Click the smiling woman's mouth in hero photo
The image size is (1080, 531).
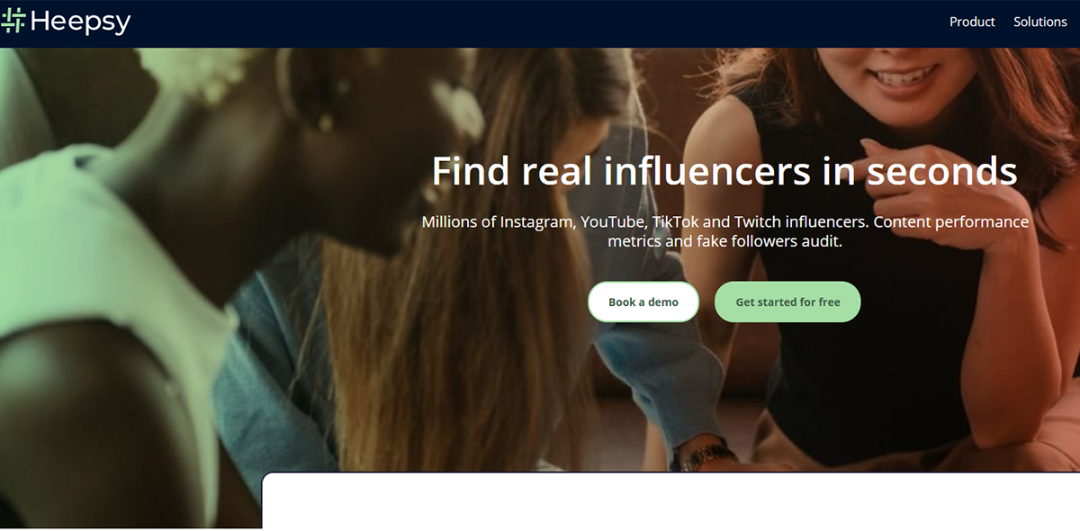pyautogui.click(x=904, y=74)
